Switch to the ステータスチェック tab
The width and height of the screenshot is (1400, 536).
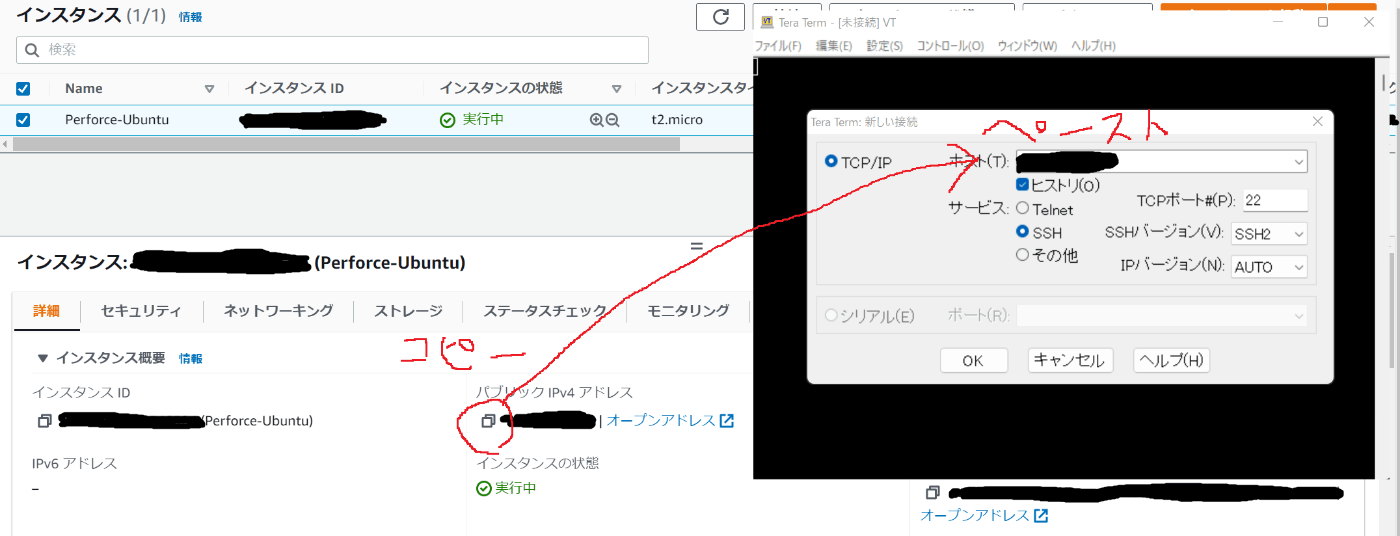pos(545,311)
